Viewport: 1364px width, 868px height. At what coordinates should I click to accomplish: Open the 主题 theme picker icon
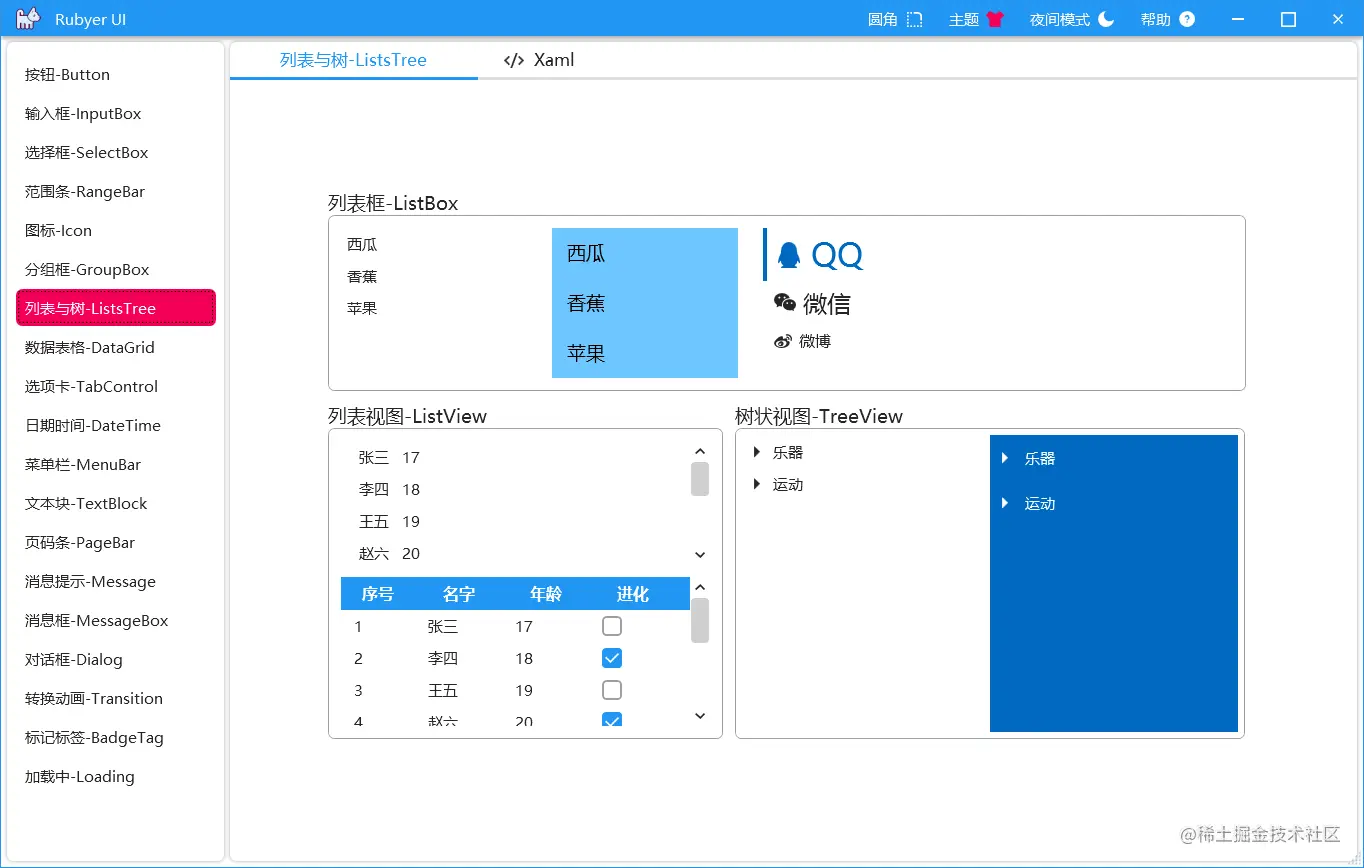pos(995,18)
